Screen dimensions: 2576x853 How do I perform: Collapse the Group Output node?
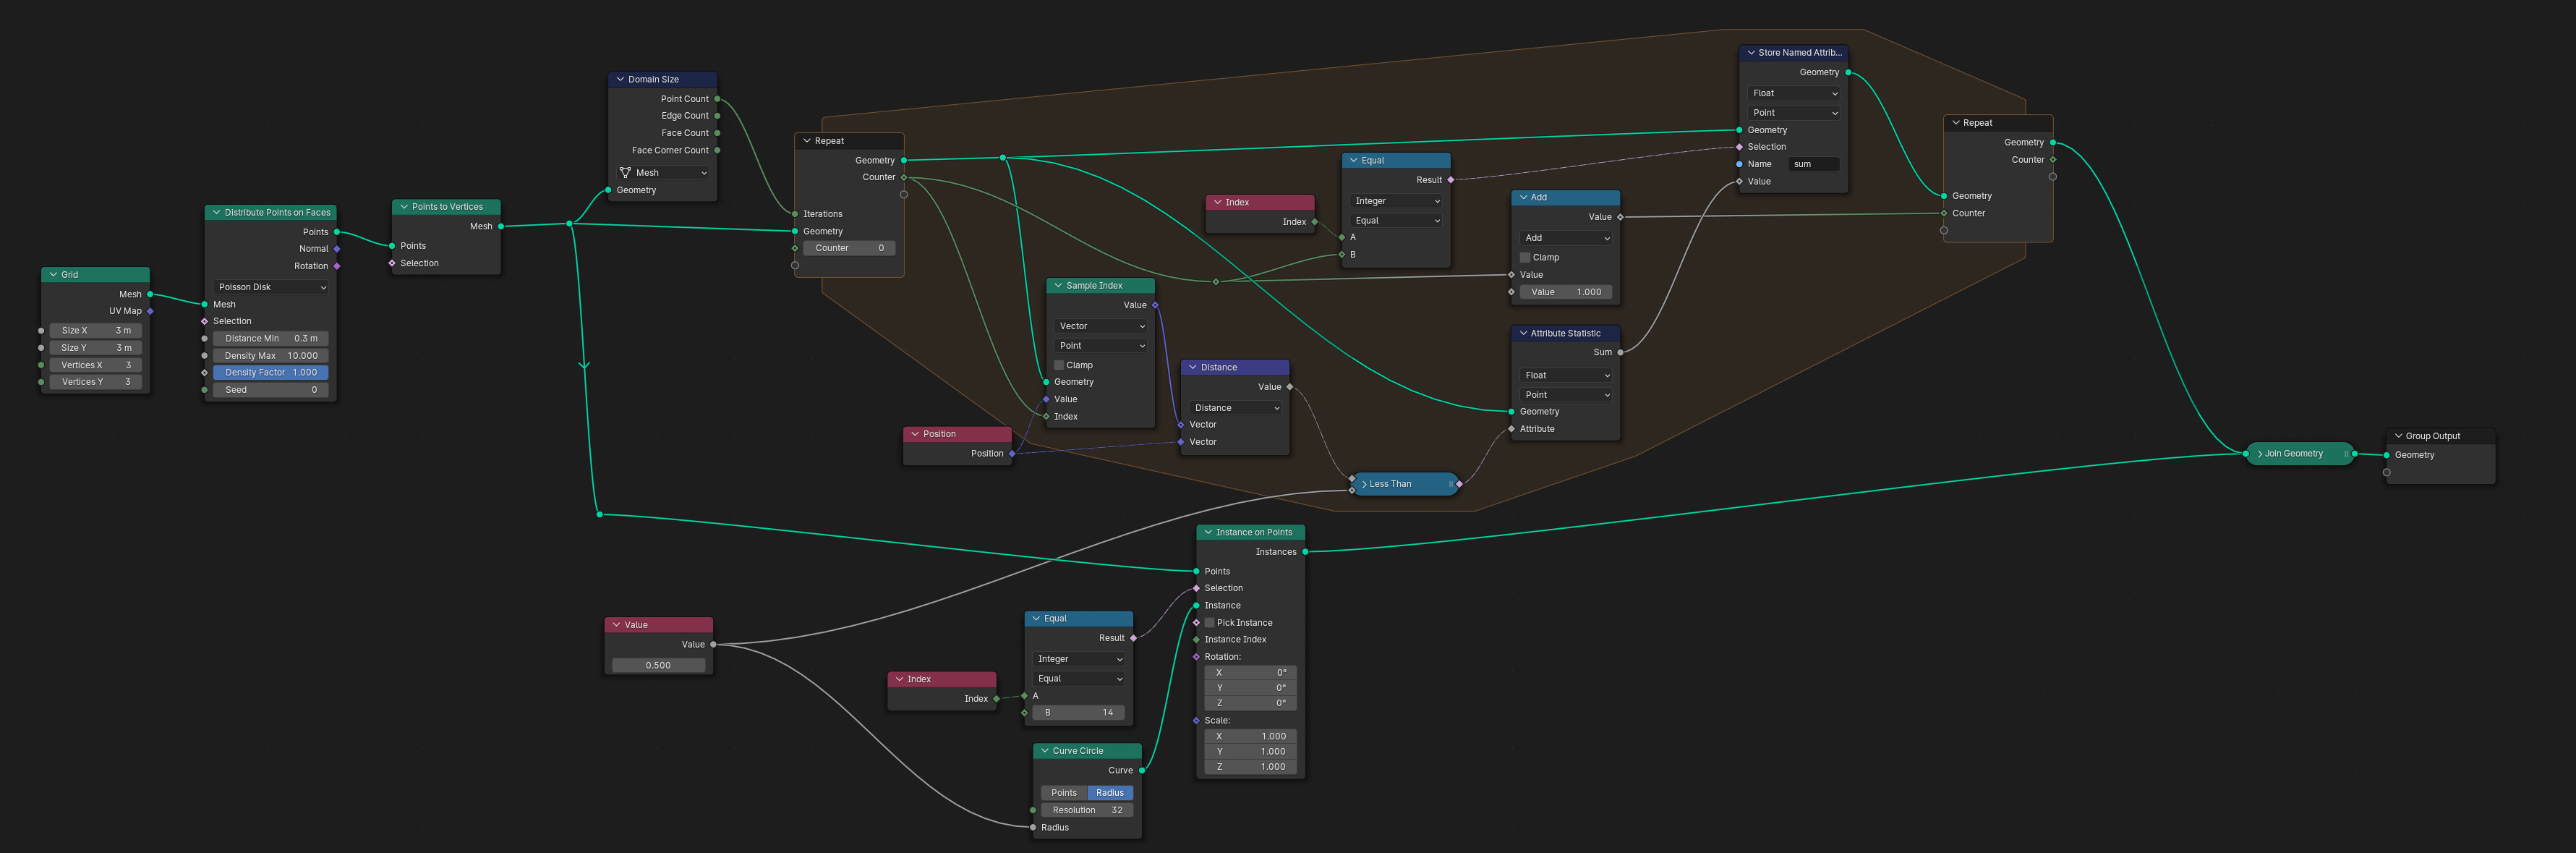tap(2398, 436)
